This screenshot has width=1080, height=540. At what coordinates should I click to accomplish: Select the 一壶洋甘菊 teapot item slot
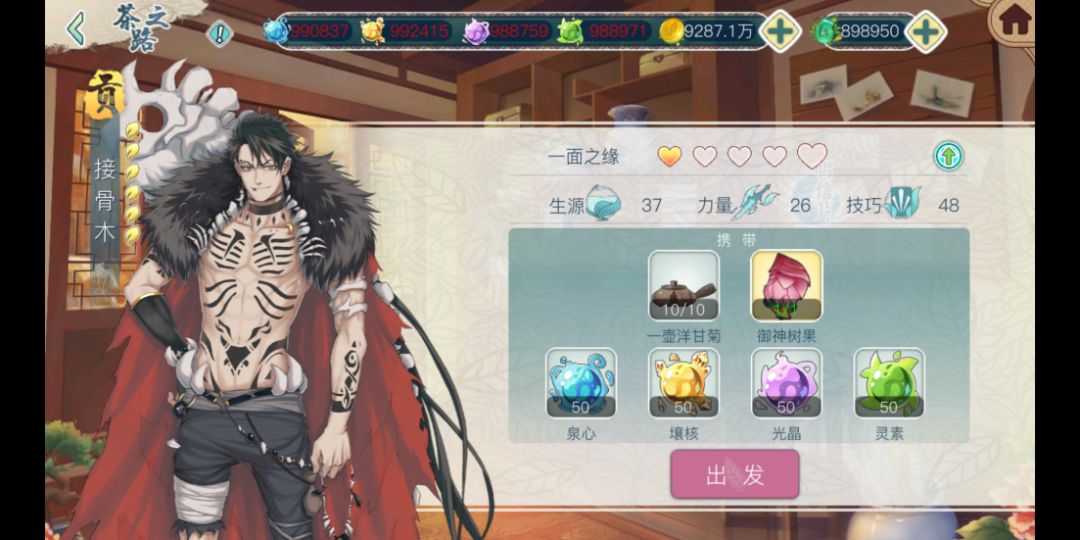tap(684, 286)
